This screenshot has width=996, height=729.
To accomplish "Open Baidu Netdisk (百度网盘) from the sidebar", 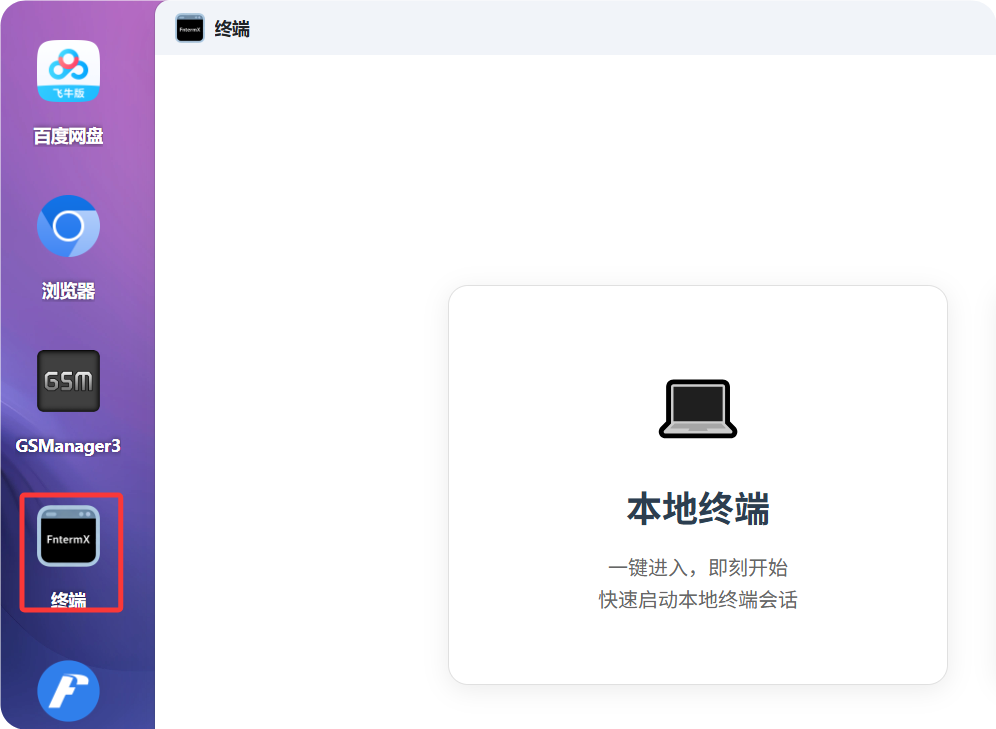I will point(68,70).
